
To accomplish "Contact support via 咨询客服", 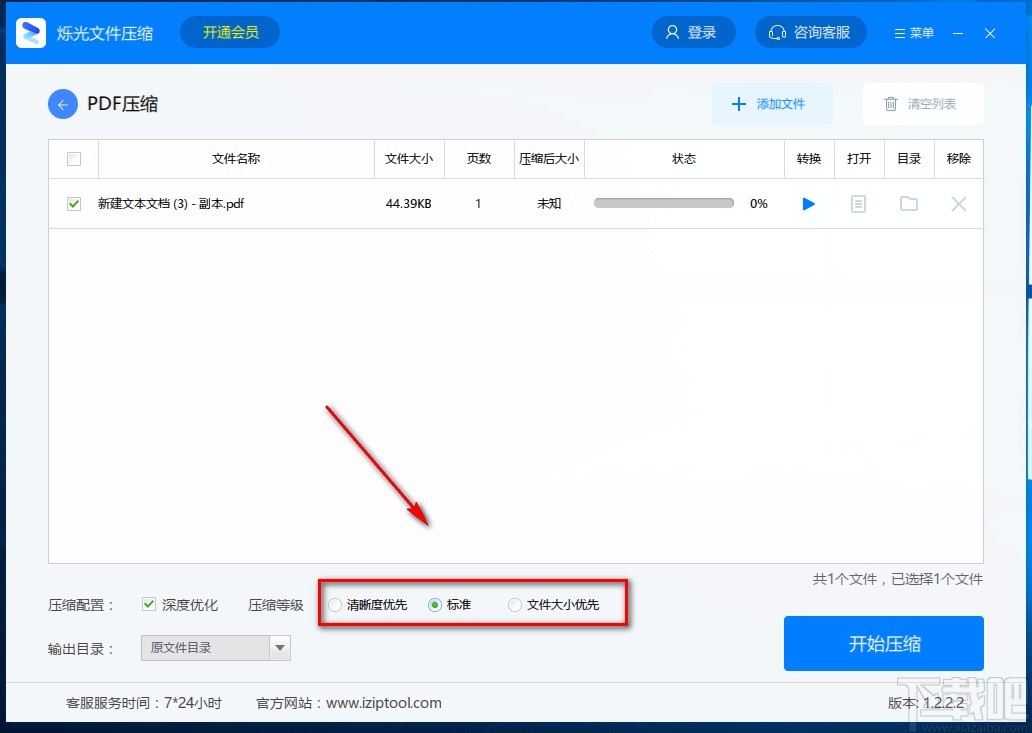I will coord(810,32).
